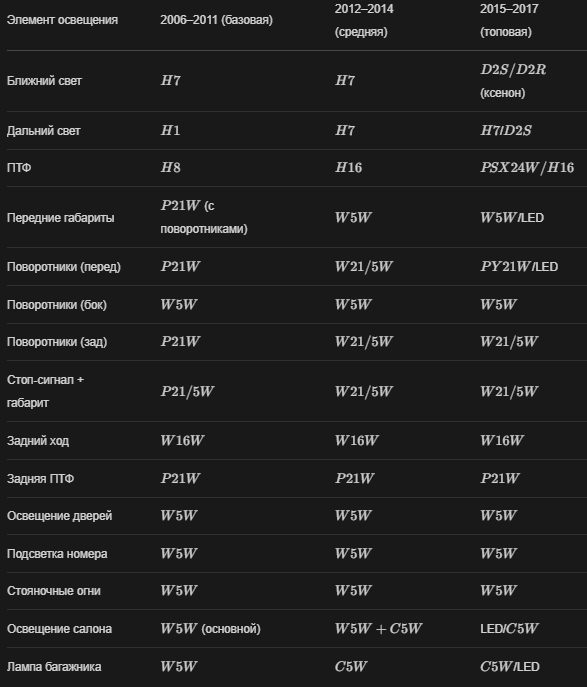This screenshot has height=687, width=587.
Task: Select the '2006–2011 (базовая)' column header
Action: pos(216,20)
